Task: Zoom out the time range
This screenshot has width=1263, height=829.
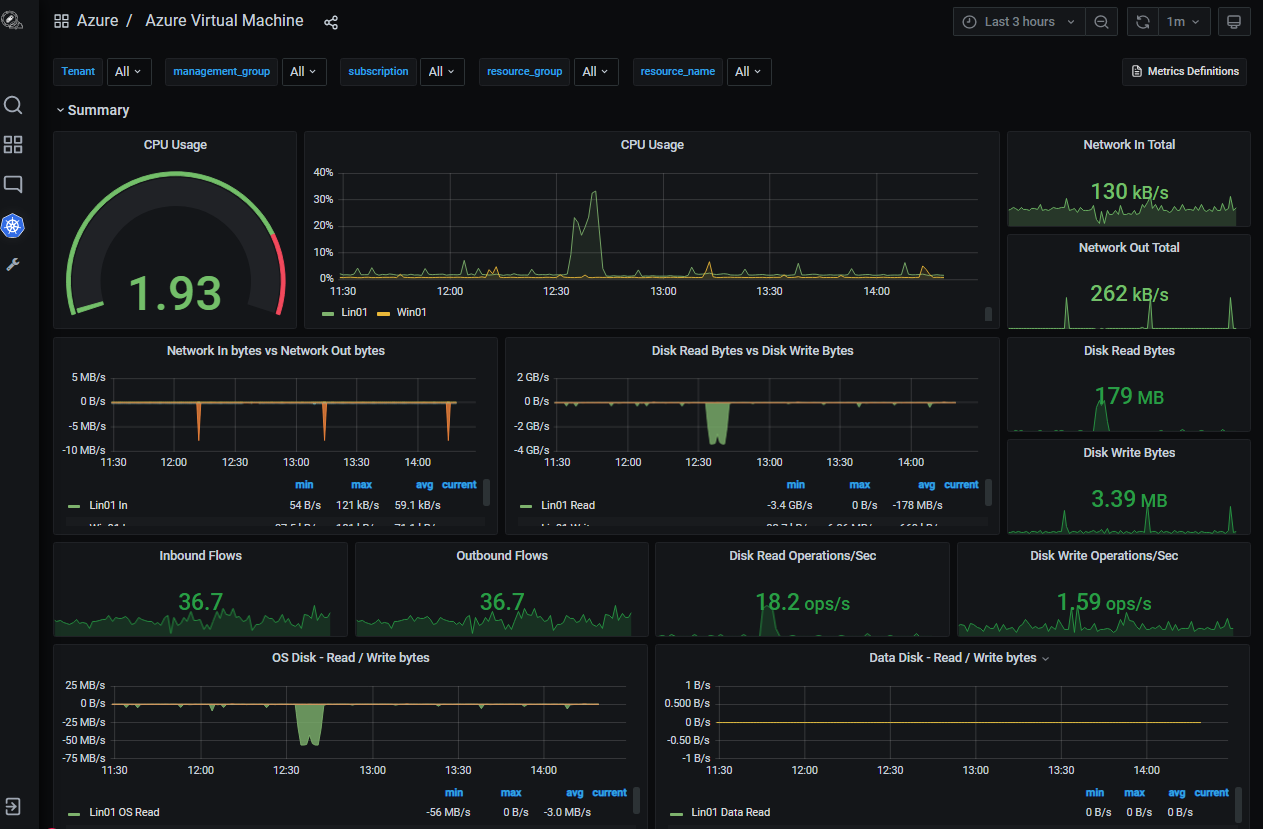Action: 1101,22
